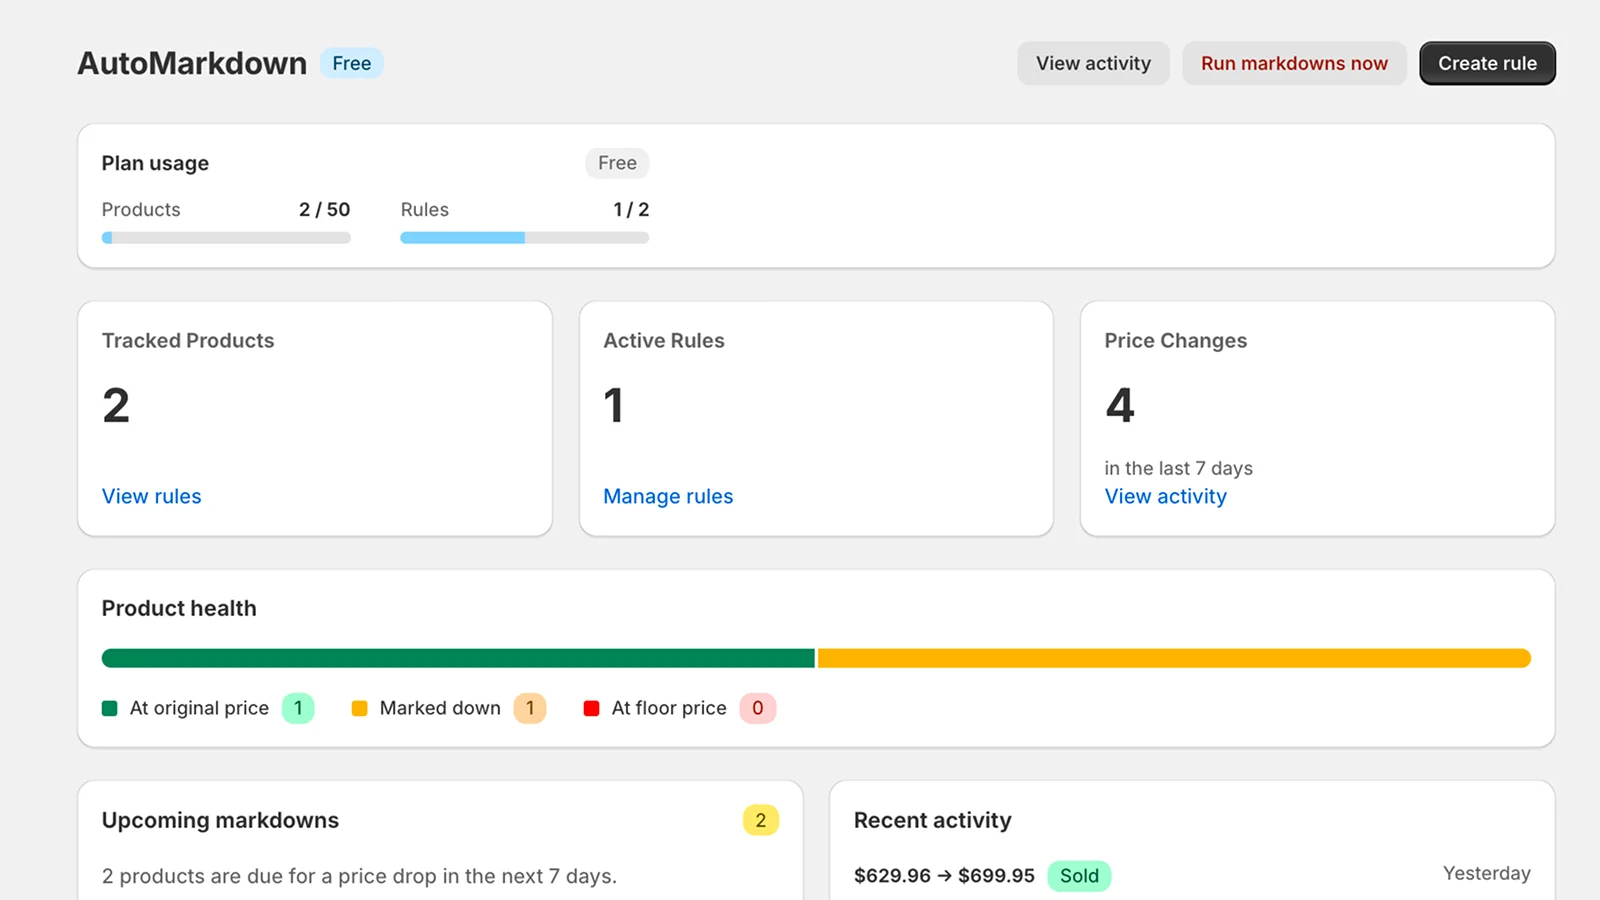This screenshot has height=900, width=1600.
Task: Click the Free badge next to AutoMarkdown title
Action: 351,63
